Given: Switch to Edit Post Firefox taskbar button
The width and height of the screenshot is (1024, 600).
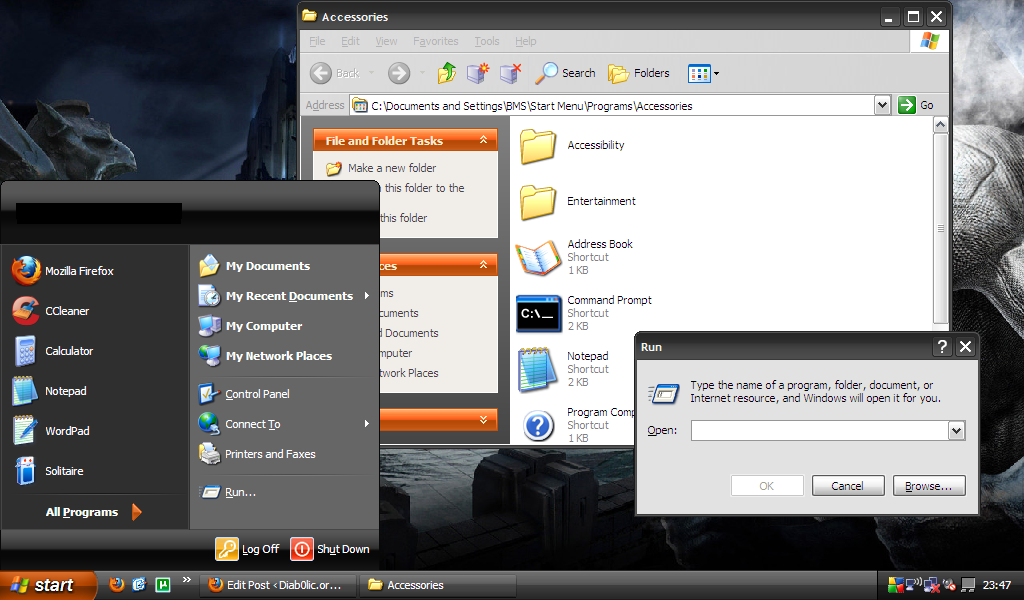Looking at the screenshot, I should (x=277, y=585).
